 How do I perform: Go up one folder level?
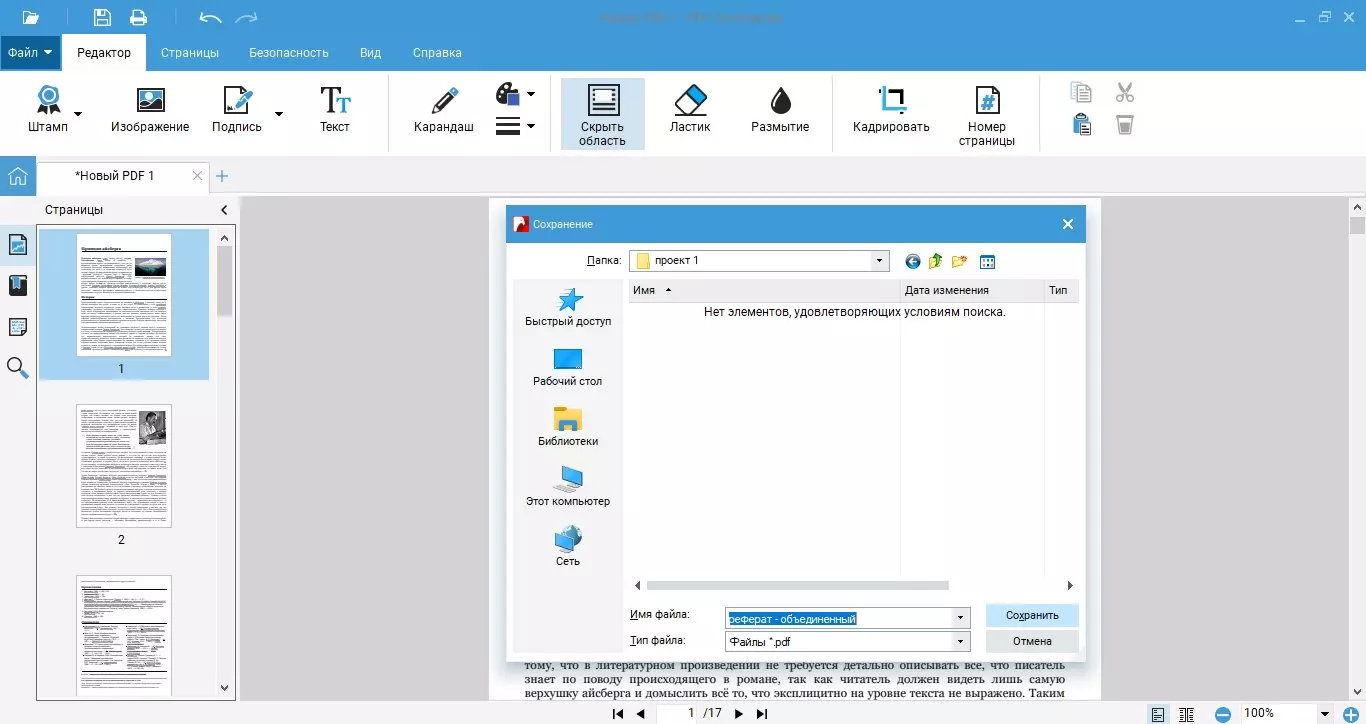936,262
